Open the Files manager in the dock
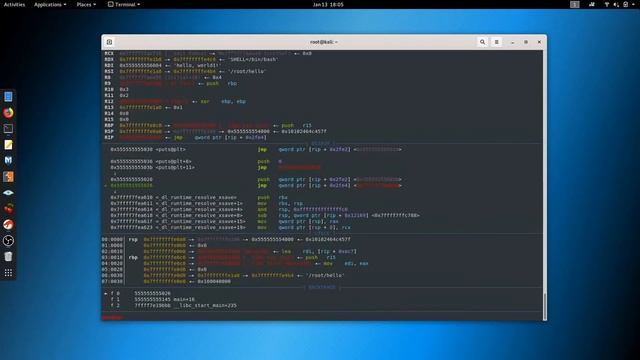The image size is (640, 360). pyautogui.click(x=8, y=97)
